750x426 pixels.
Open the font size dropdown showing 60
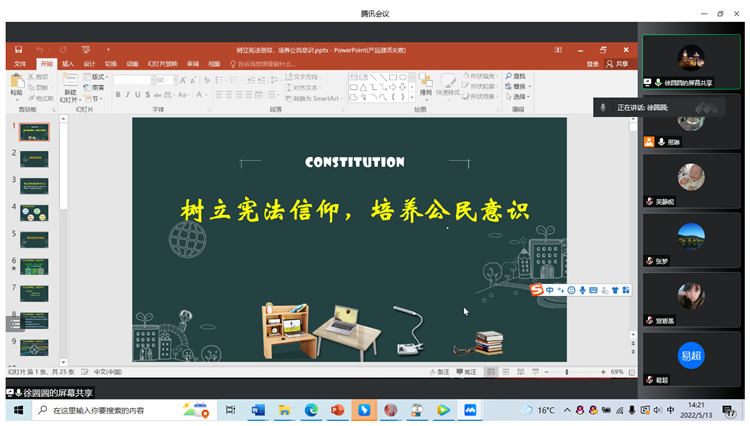pos(176,80)
